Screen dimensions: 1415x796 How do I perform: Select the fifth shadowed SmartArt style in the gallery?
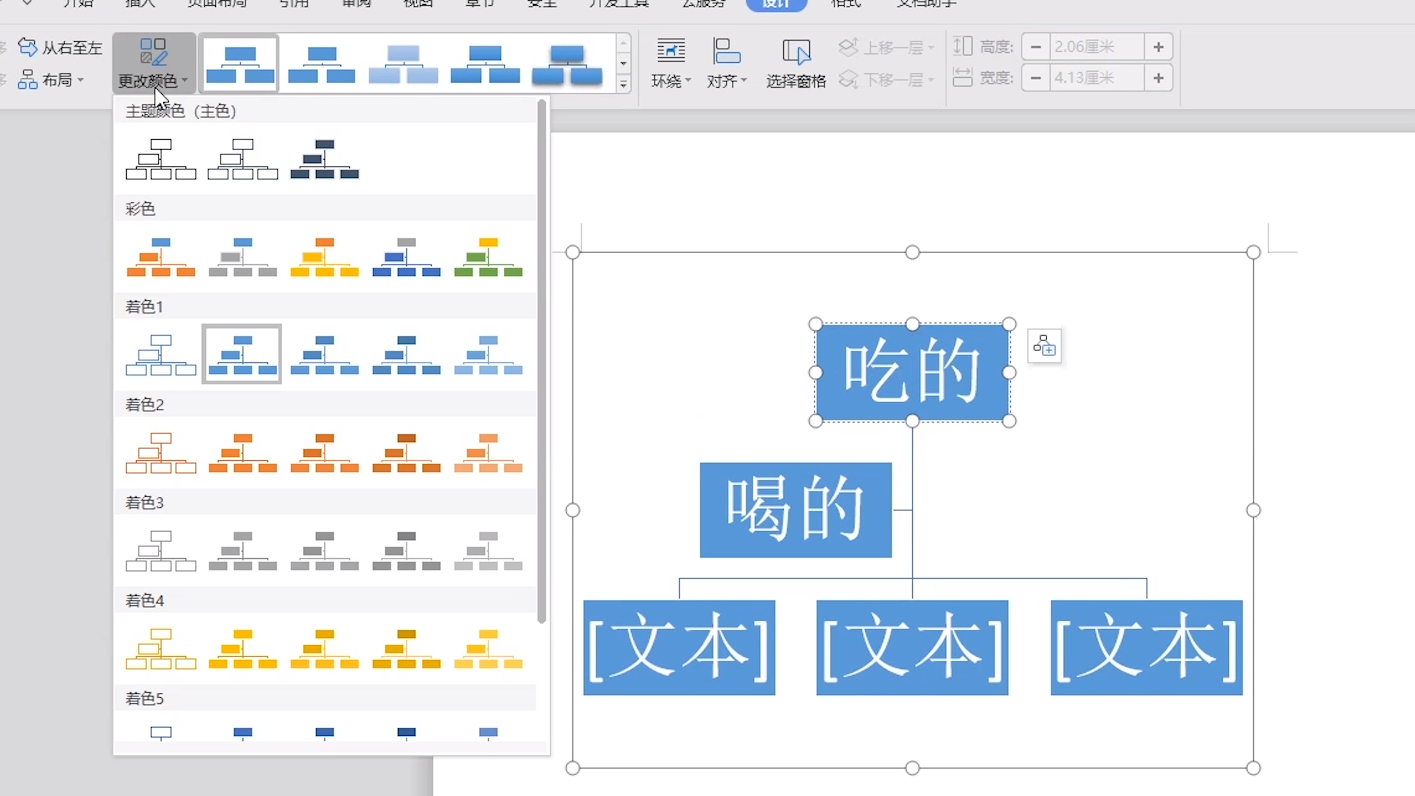[567, 64]
